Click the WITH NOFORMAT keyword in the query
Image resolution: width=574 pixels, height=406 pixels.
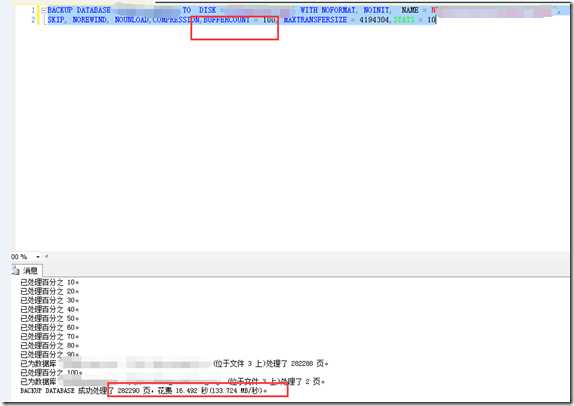(328, 10)
